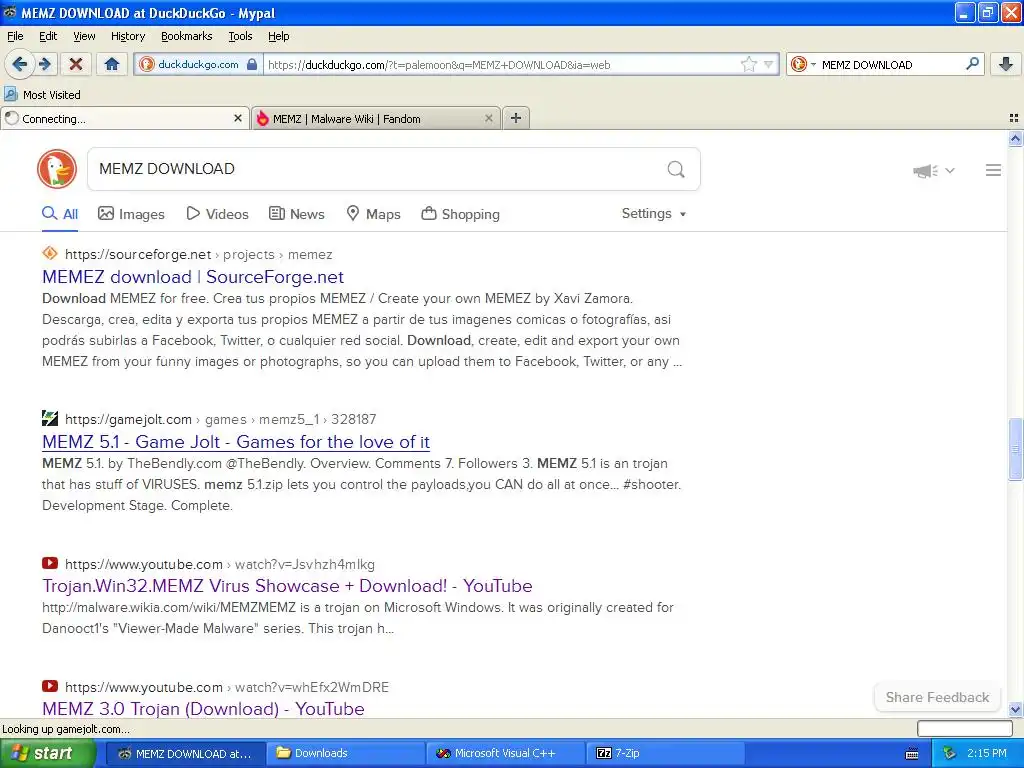1024x768 pixels.
Task: Open the search engine selector dropdown
Action: [x=803, y=64]
